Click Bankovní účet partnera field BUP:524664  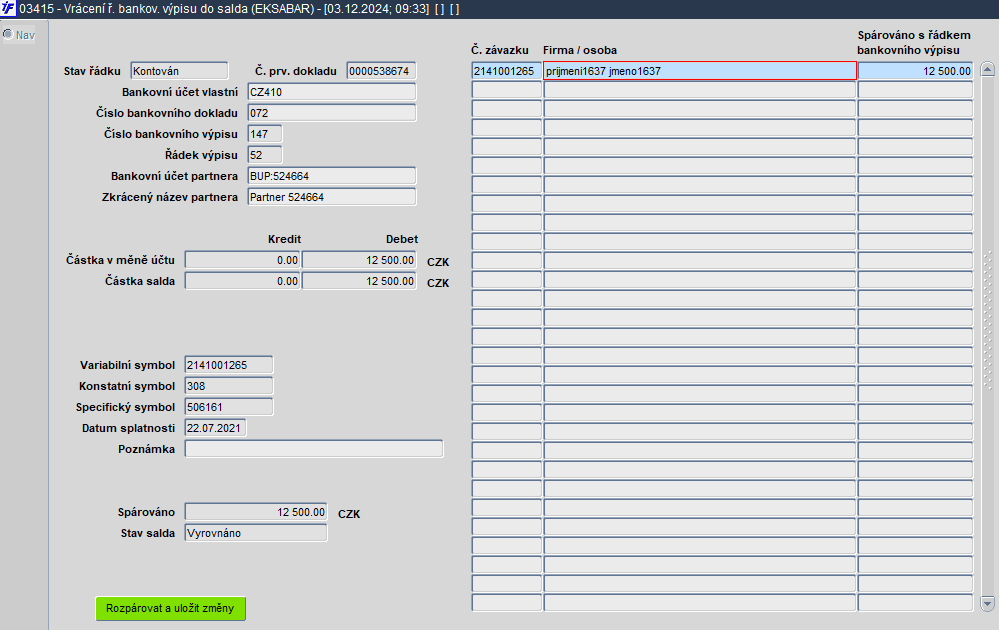click(331, 176)
